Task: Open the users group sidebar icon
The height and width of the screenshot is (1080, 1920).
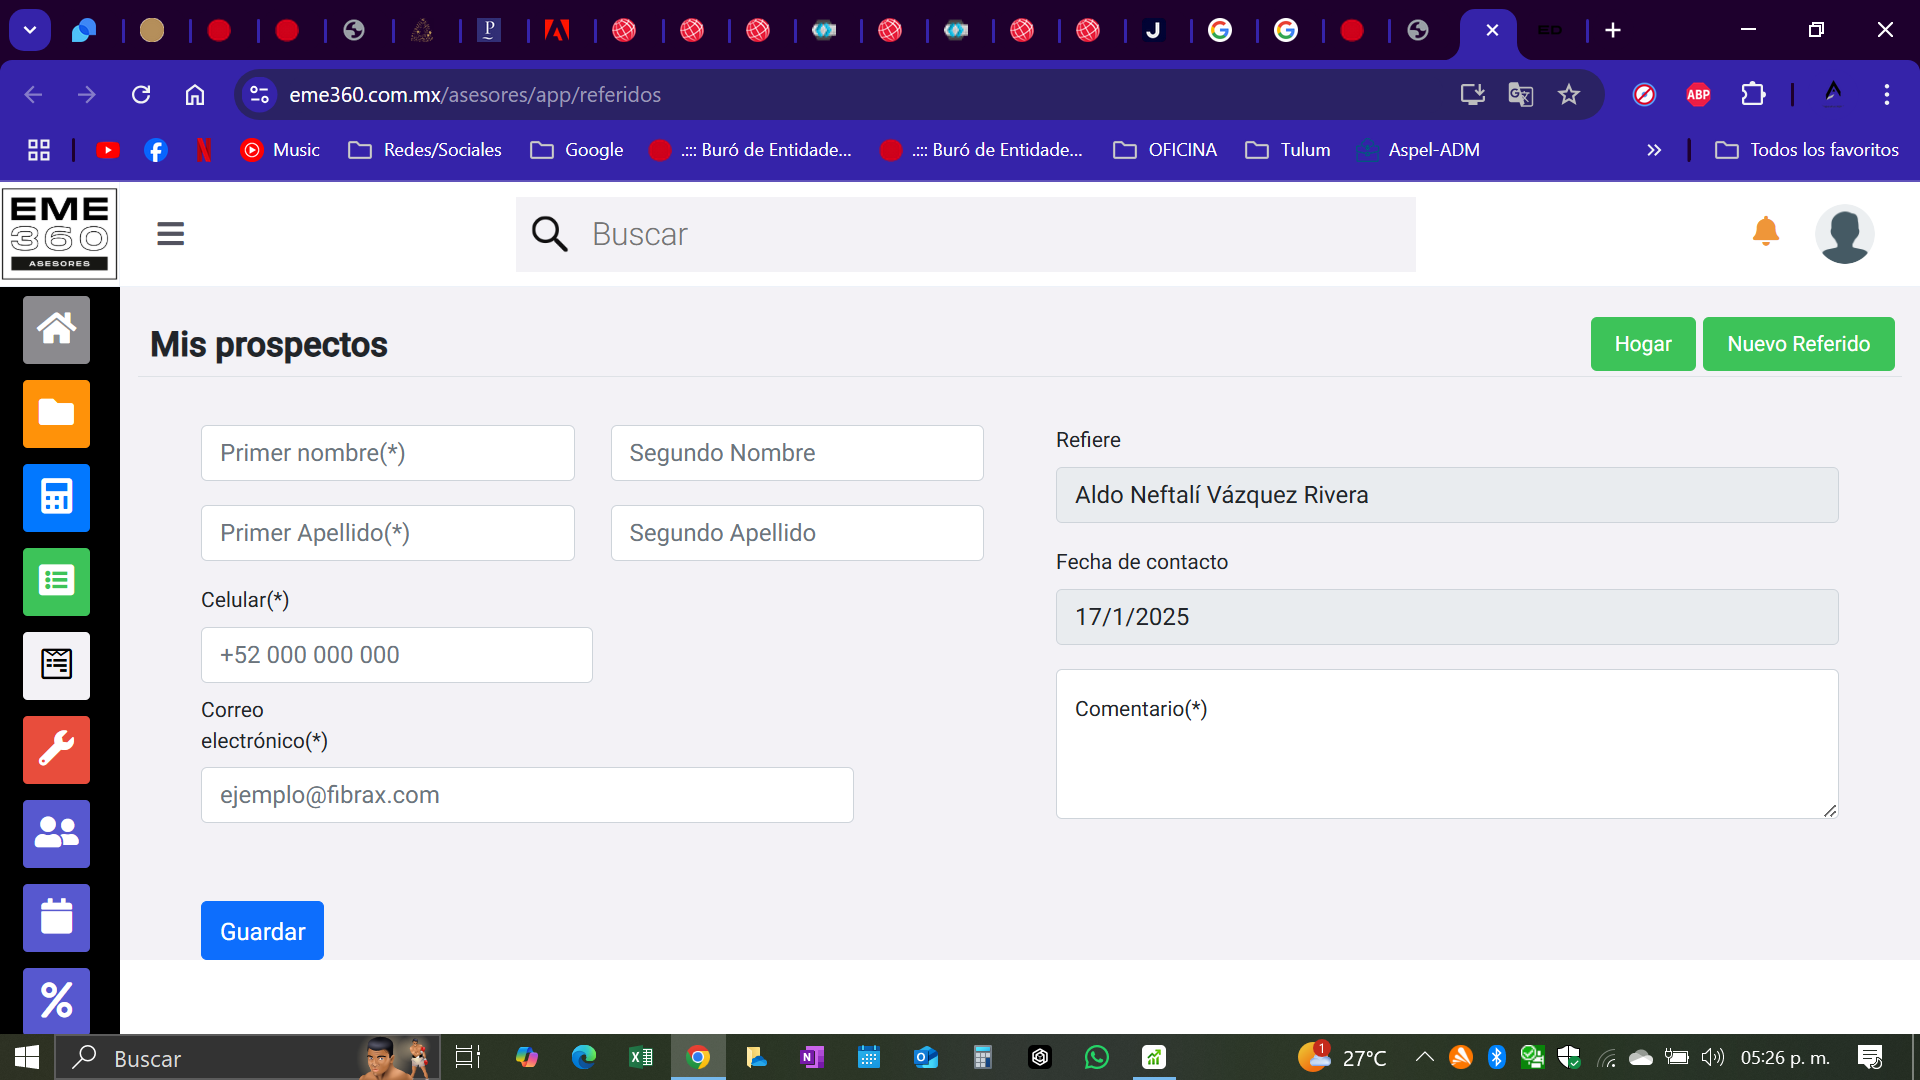Action: click(56, 833)
